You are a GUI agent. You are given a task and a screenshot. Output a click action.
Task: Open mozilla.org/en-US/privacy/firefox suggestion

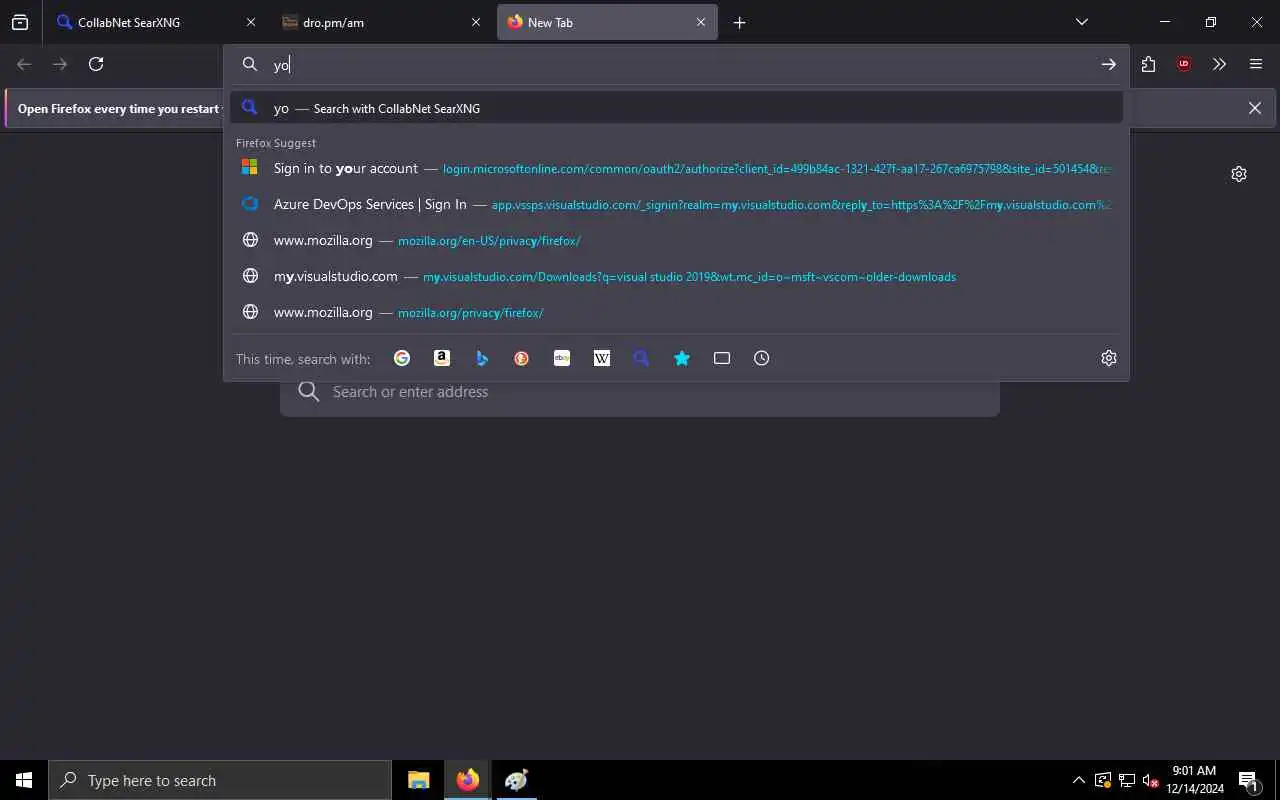tap(676, 240)
